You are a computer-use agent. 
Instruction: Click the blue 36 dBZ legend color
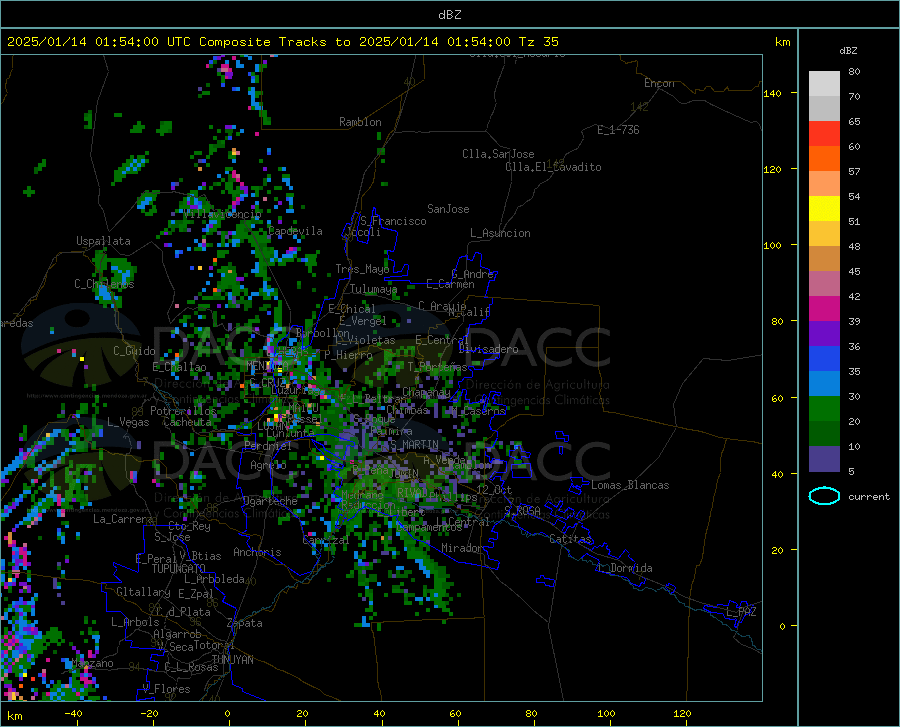click(824, 359)
